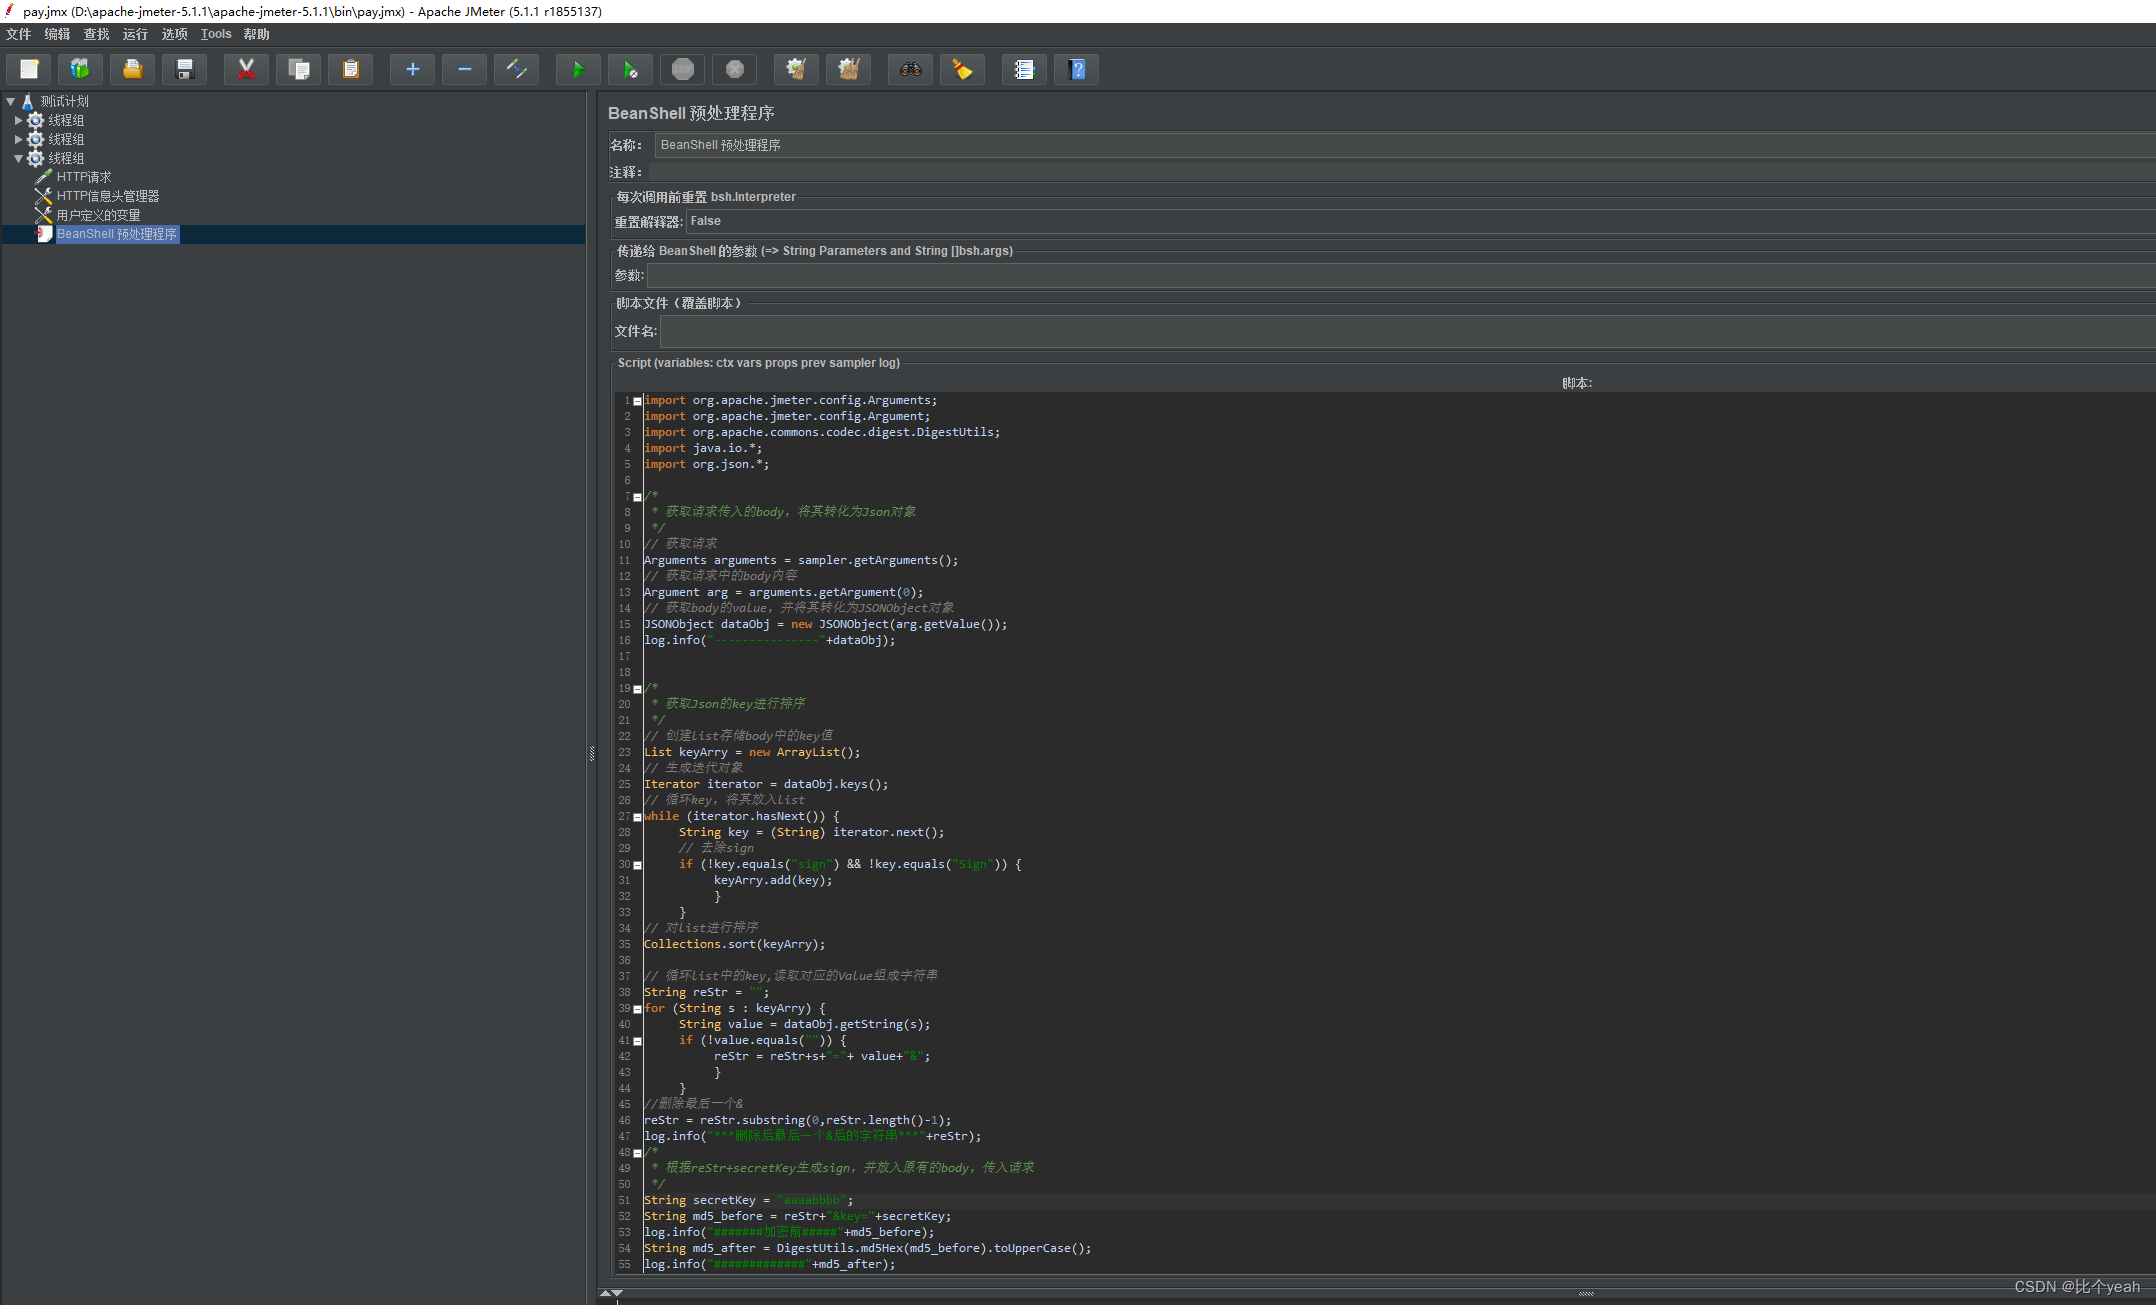The image size is (2156, 1305).
Task: Fold the comment block at line 19
Action: click(x=637, y=689)
